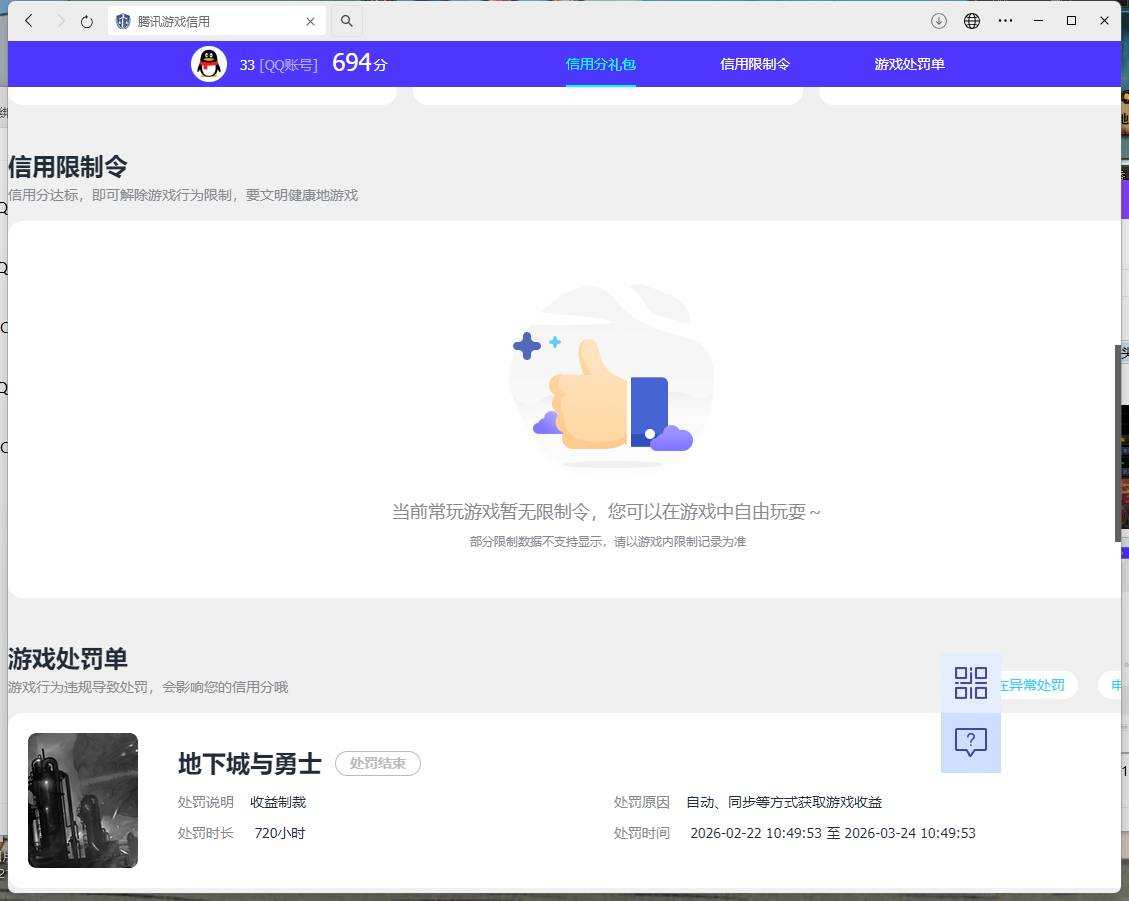Go back with the browser back arrow
The width and height of the screenshot is (1129, 901).
(29, 21)
